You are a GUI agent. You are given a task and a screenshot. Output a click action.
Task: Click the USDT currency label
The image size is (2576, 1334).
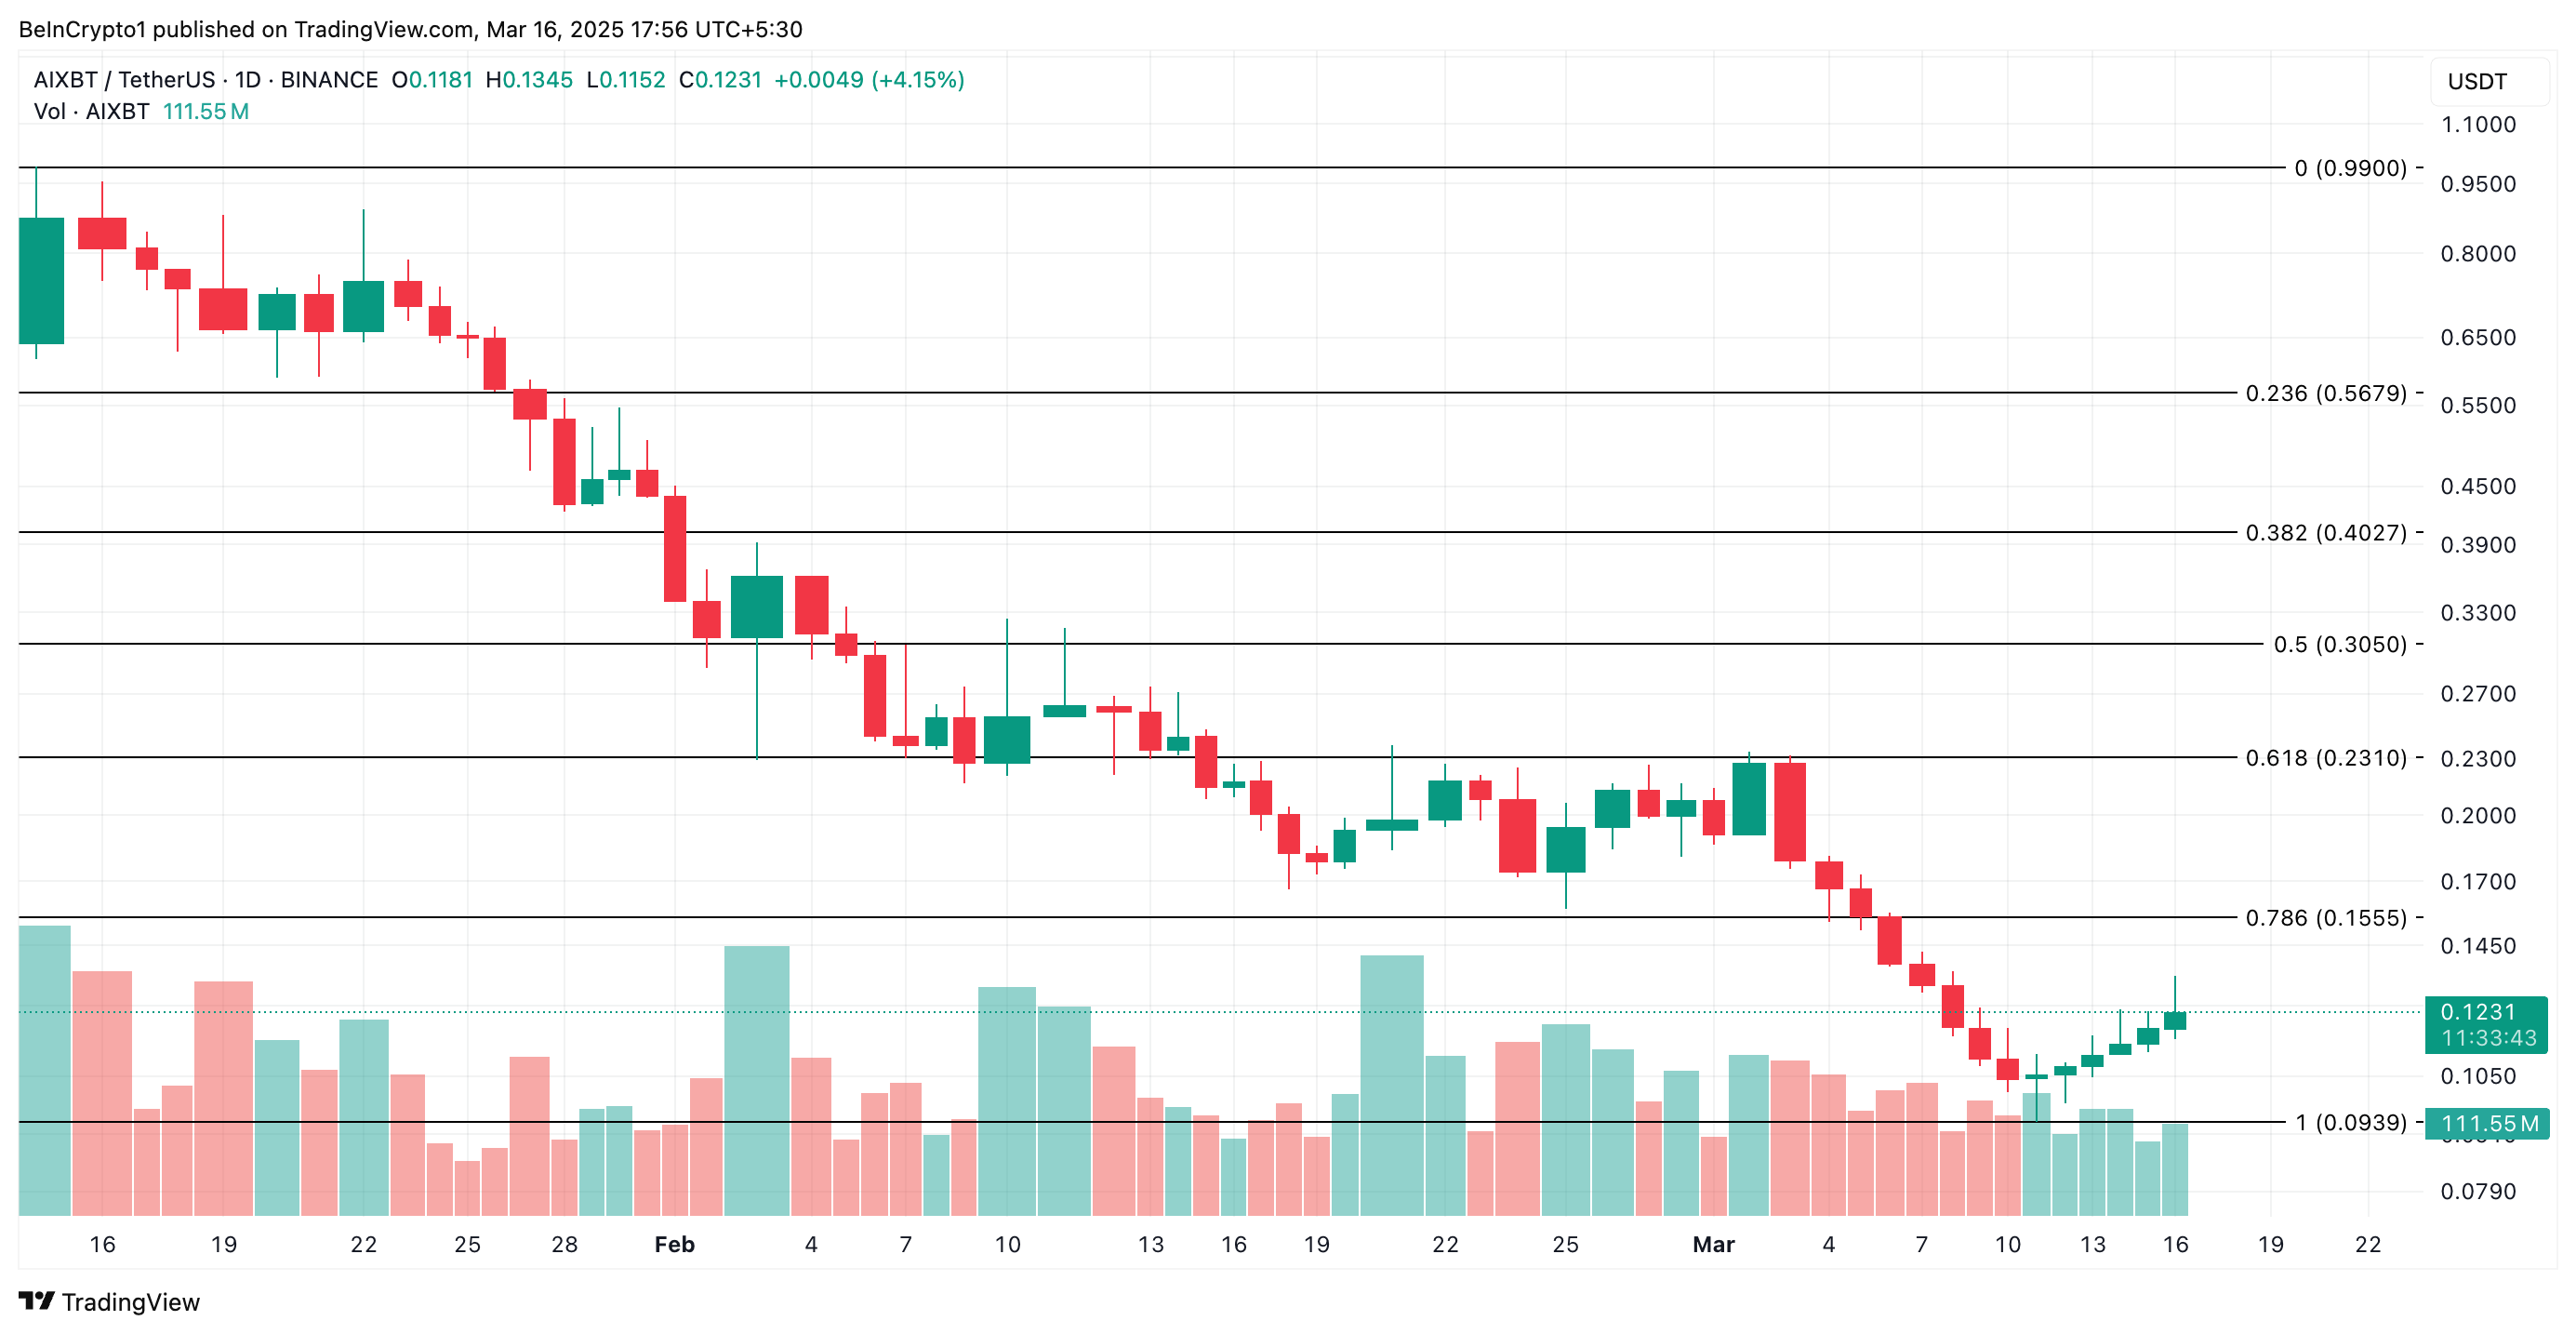tap(2476, 82)
